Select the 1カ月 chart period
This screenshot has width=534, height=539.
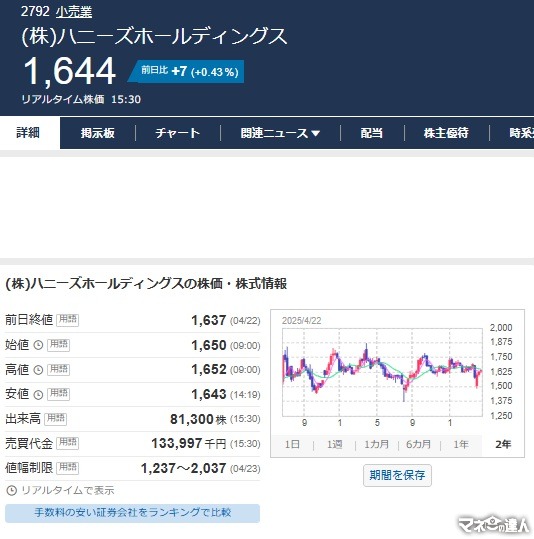click(x=377, y=444)
